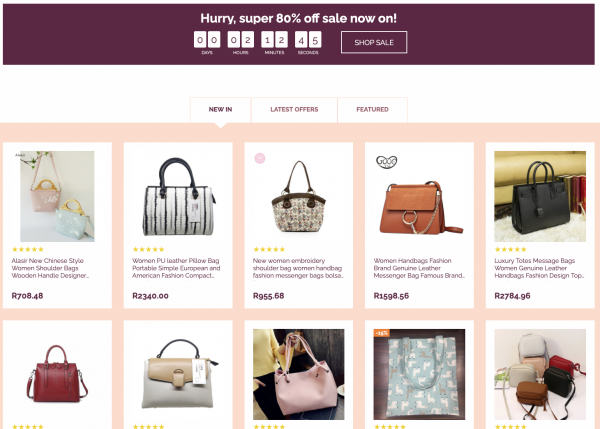This screenshot has width=600, height=429.
Task: Click the -15% discount badge on llama tote
Action: click(x=382, y=333)
